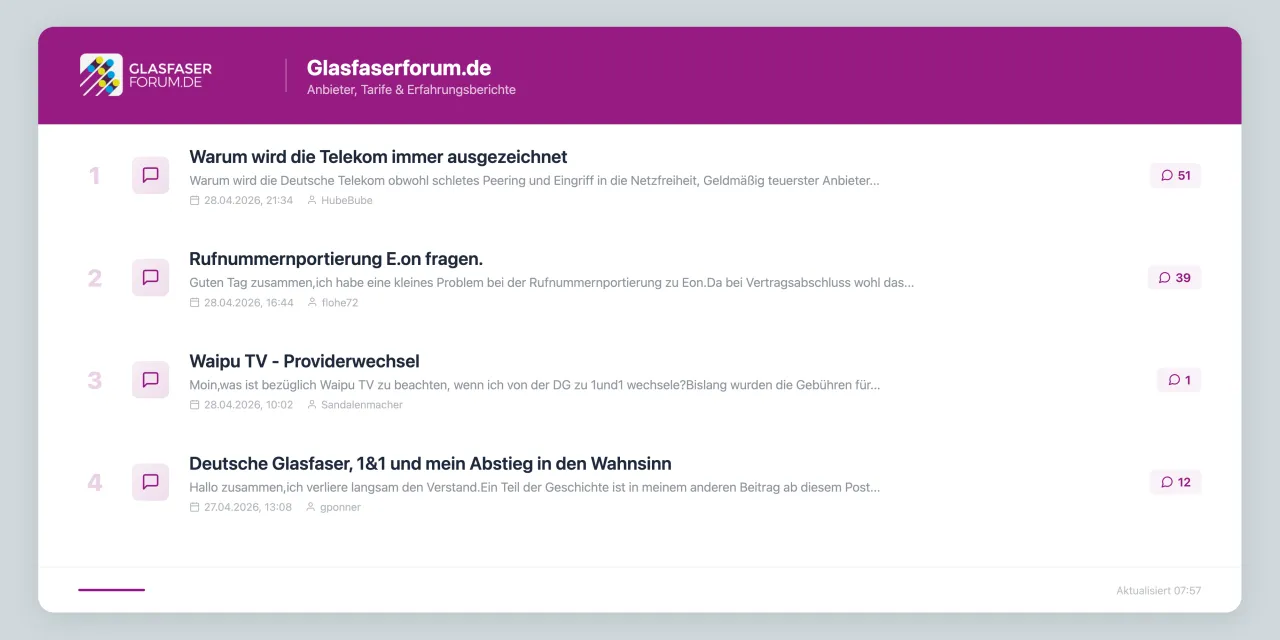Click the date 28.04.2026, 16:44

click(x=248, y=302)
